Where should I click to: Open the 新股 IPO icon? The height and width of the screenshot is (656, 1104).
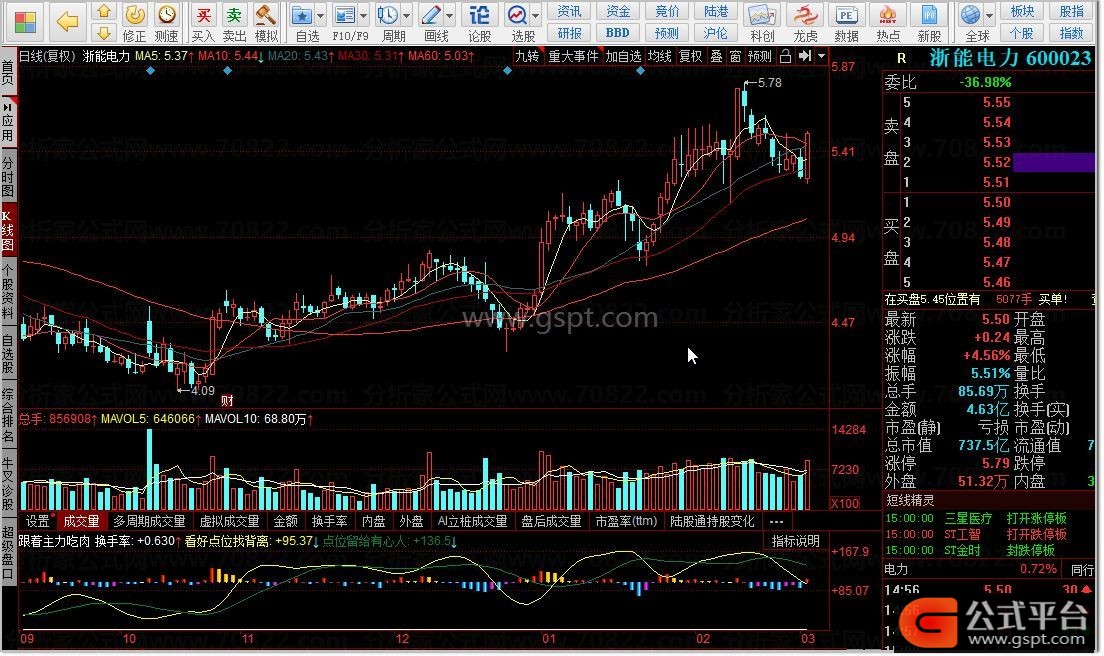[x=929, y=23]
